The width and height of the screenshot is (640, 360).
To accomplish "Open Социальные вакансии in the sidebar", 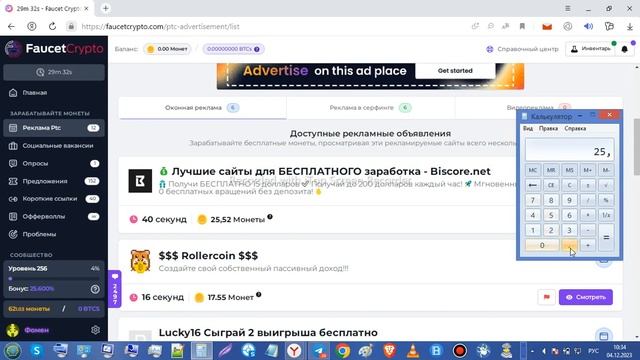I will click(x=54, y=146).
